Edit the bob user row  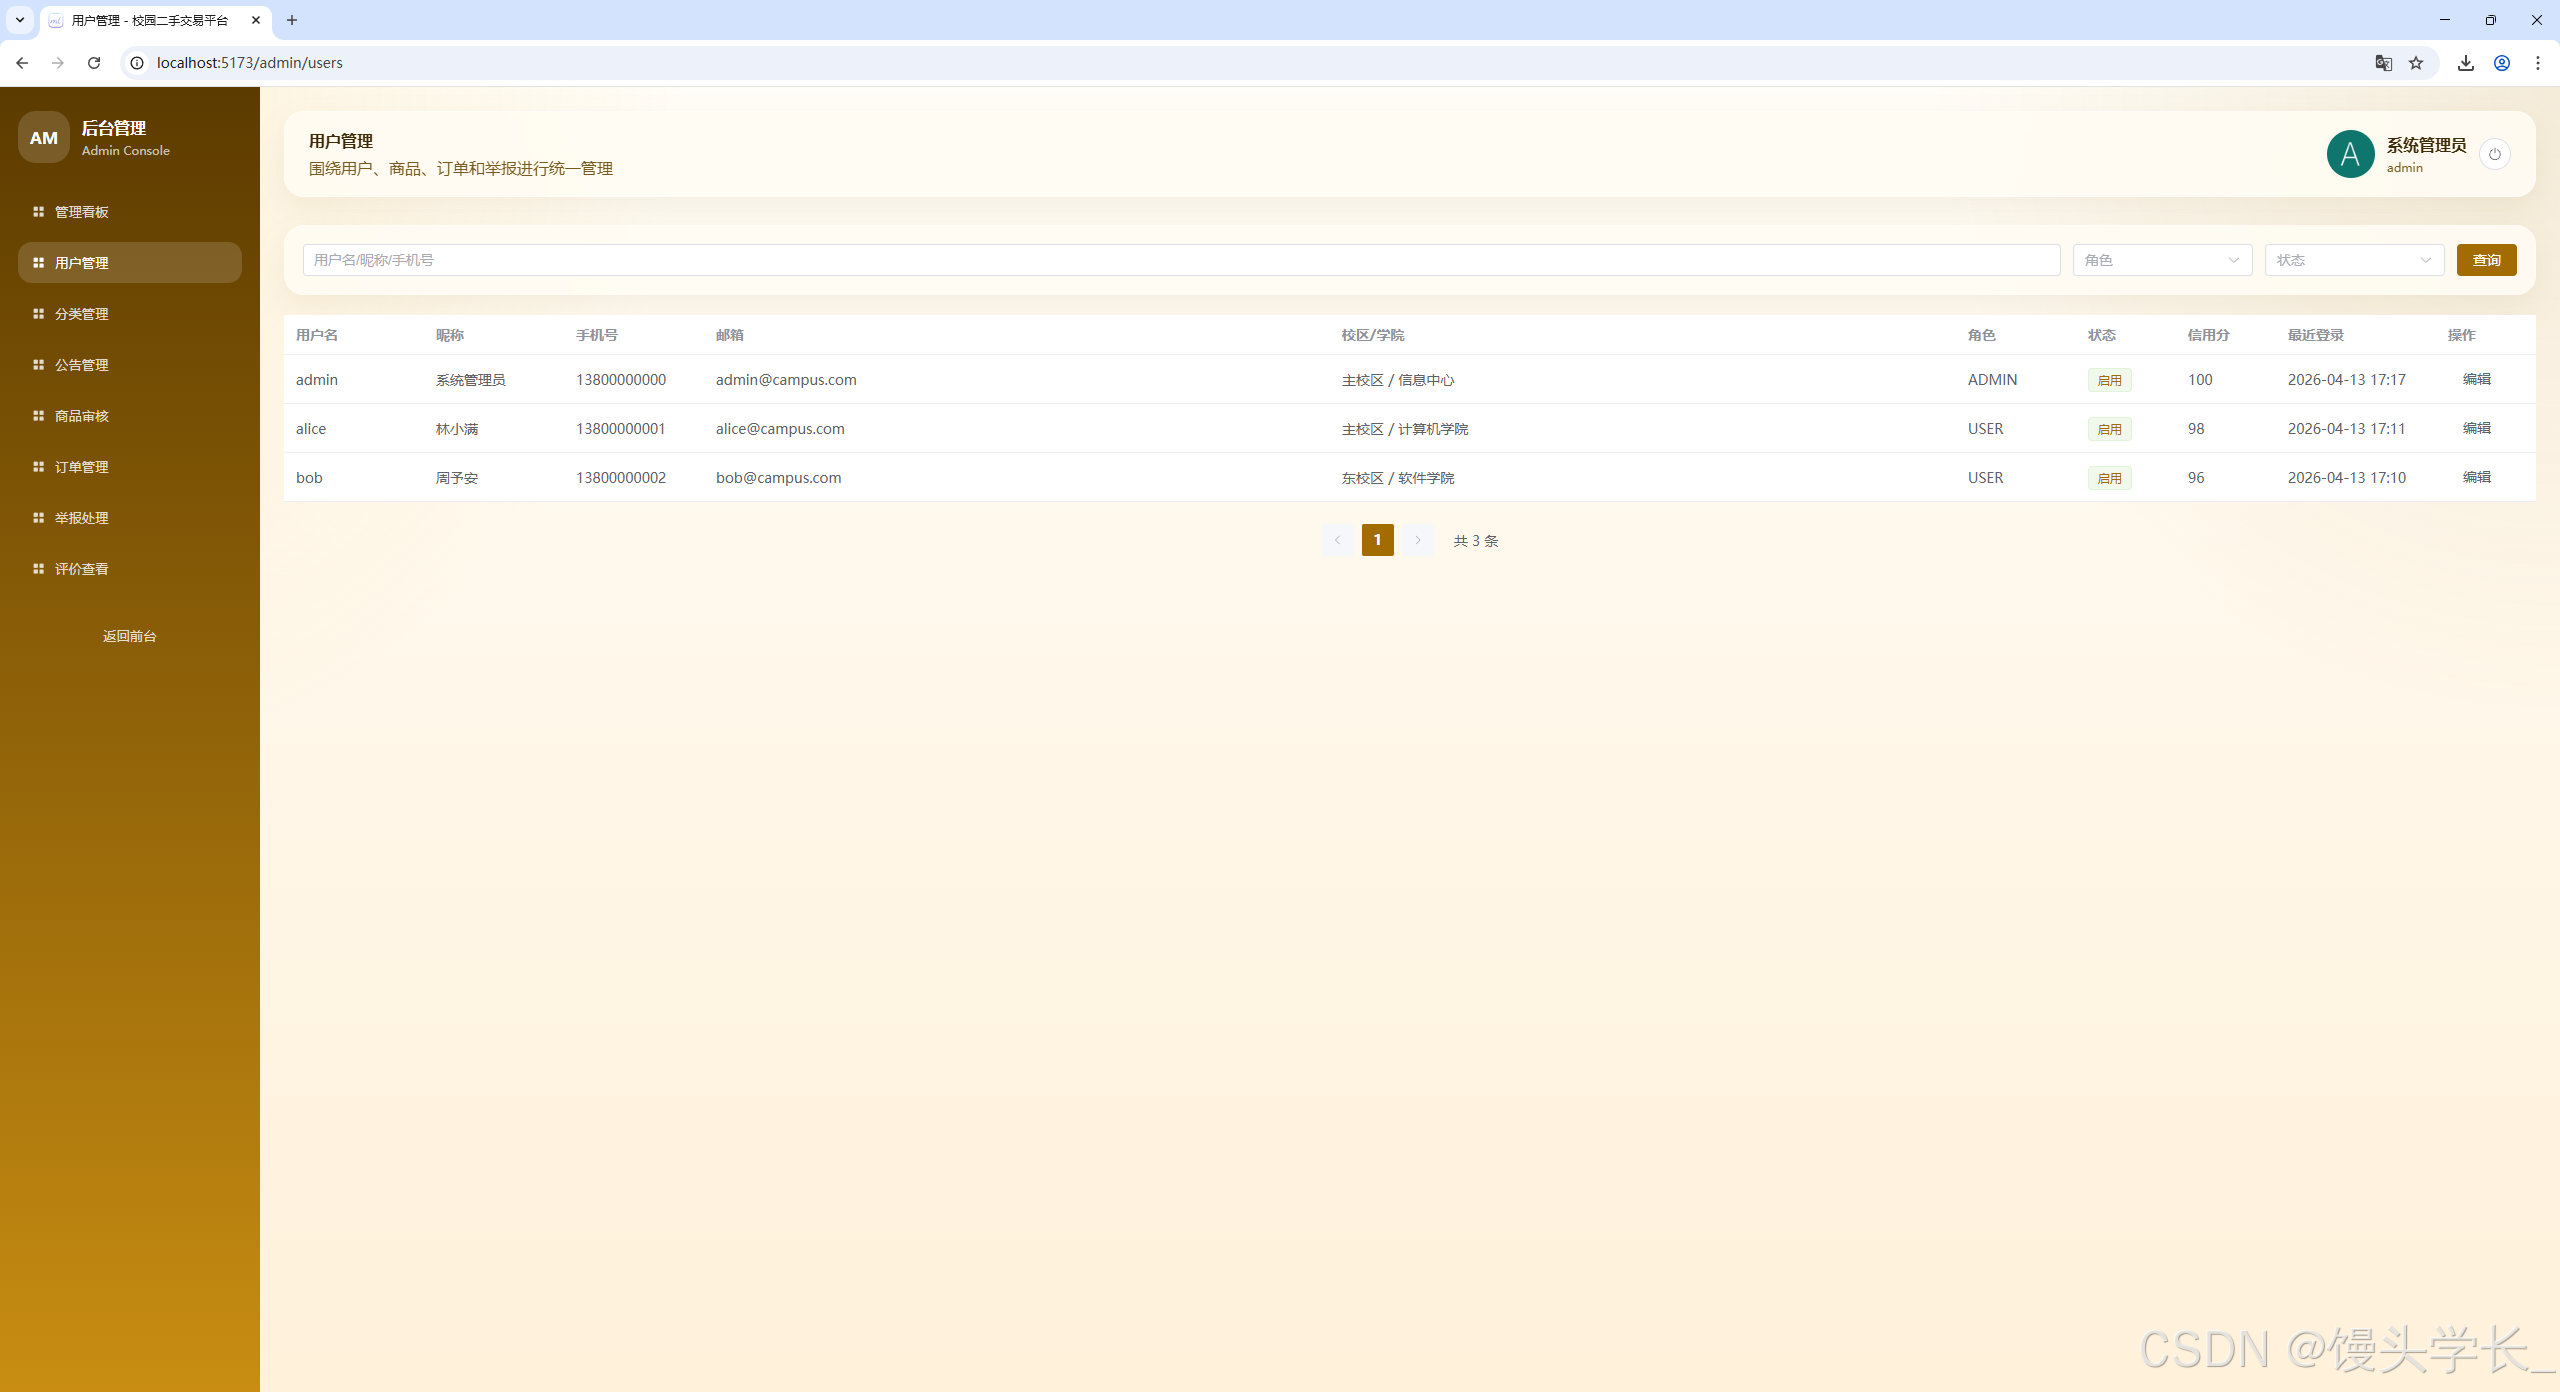[2476, 477]
